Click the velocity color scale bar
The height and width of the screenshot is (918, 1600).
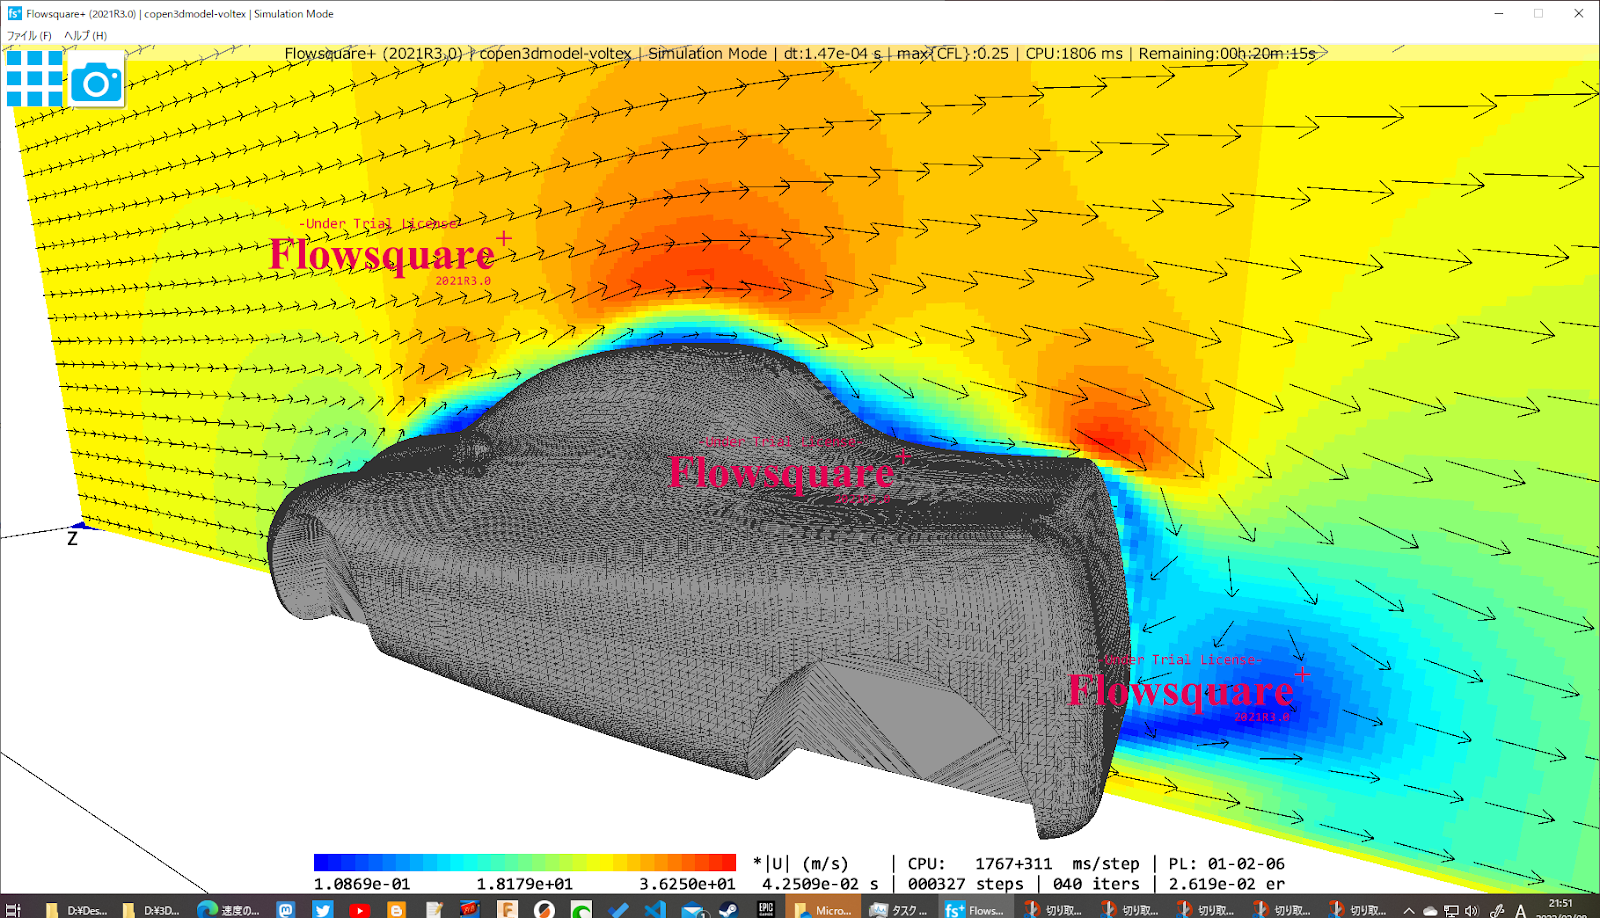tap(525, 862)
